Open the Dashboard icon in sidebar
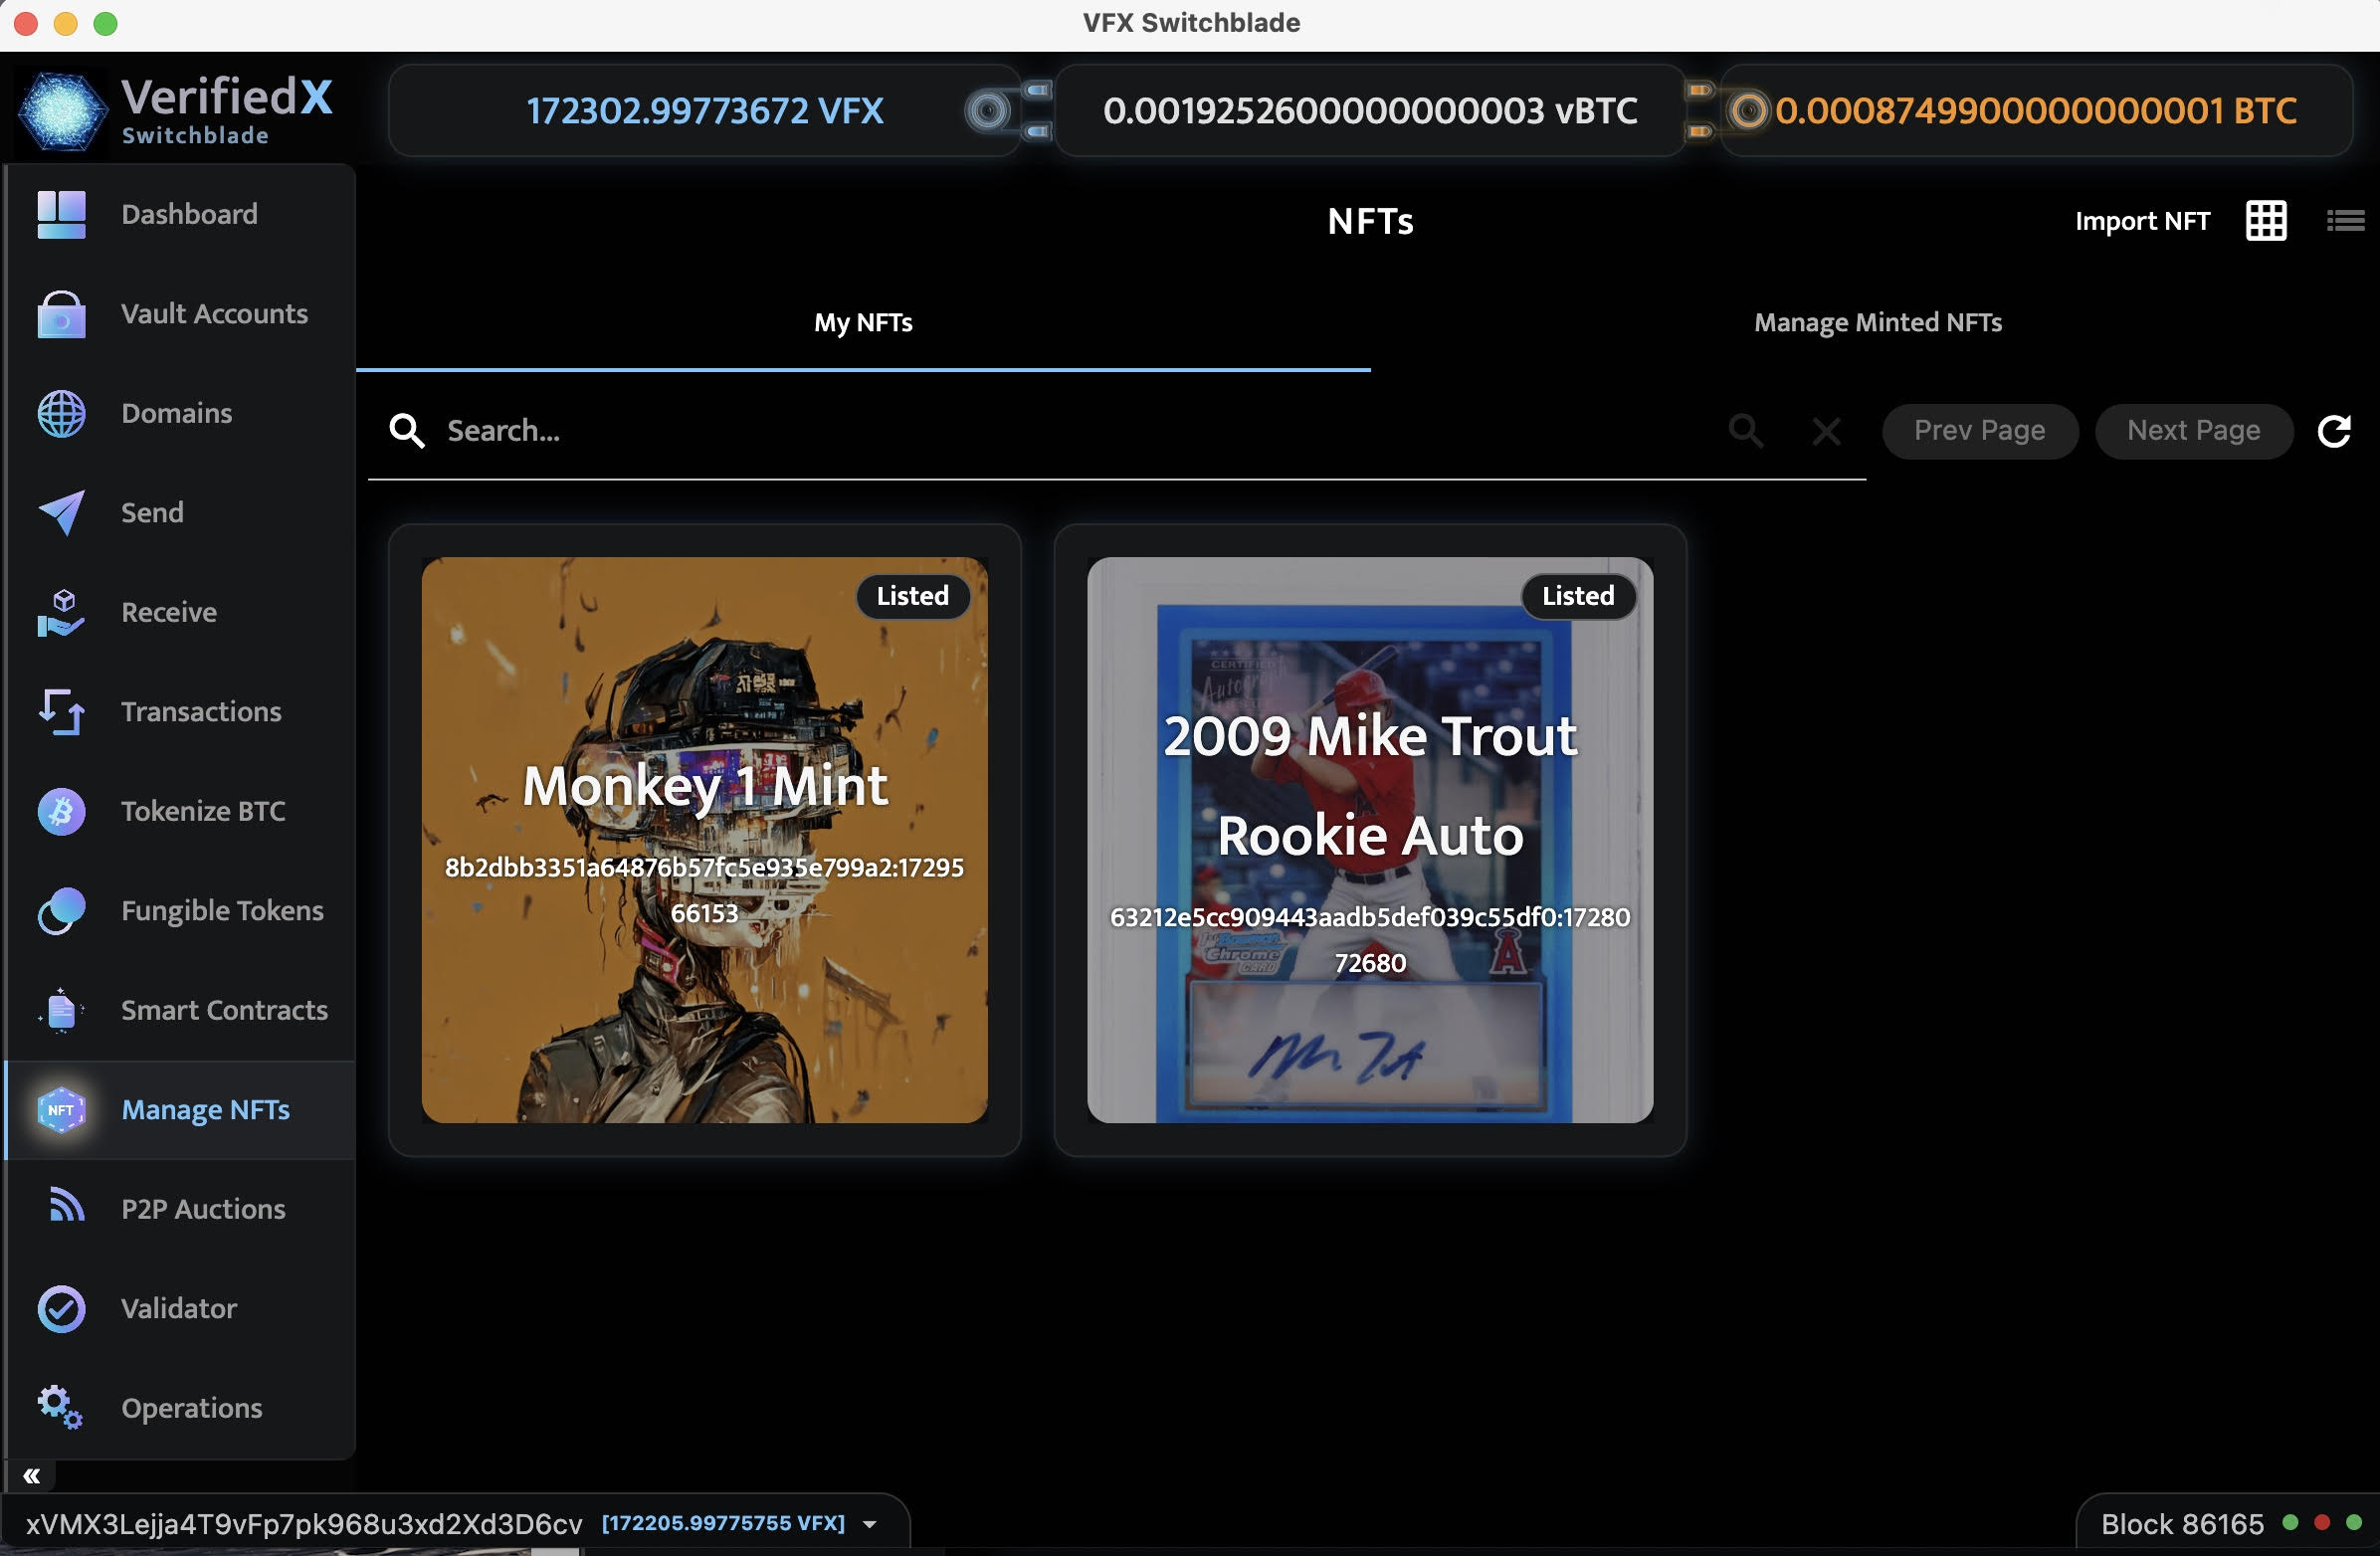 (61, 214)
